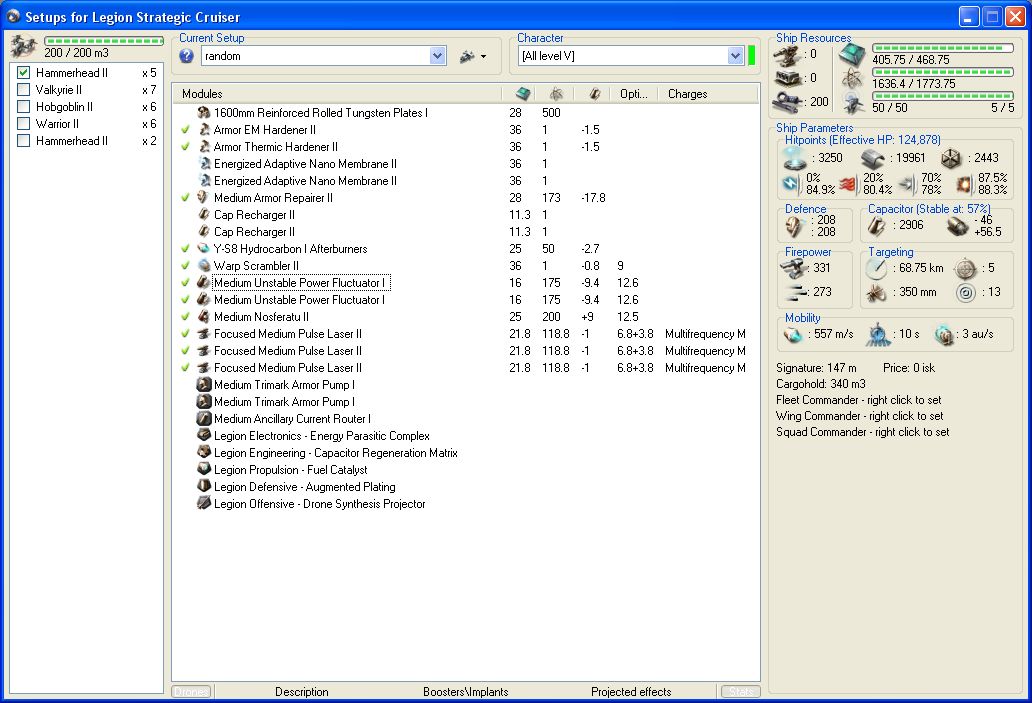Click the drone bay ship icon
The width and height of the screenshot is (1032, 703).
pyautogui.click(x=24, y=47)
